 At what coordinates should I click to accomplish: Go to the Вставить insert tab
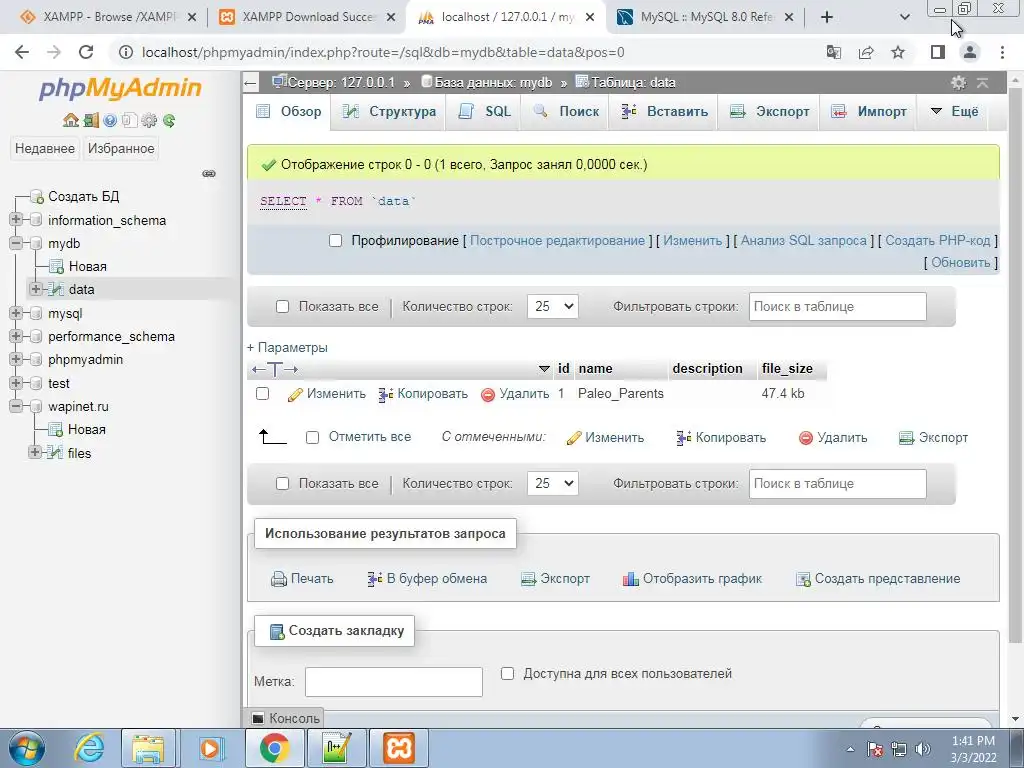(x=664, y=112)
